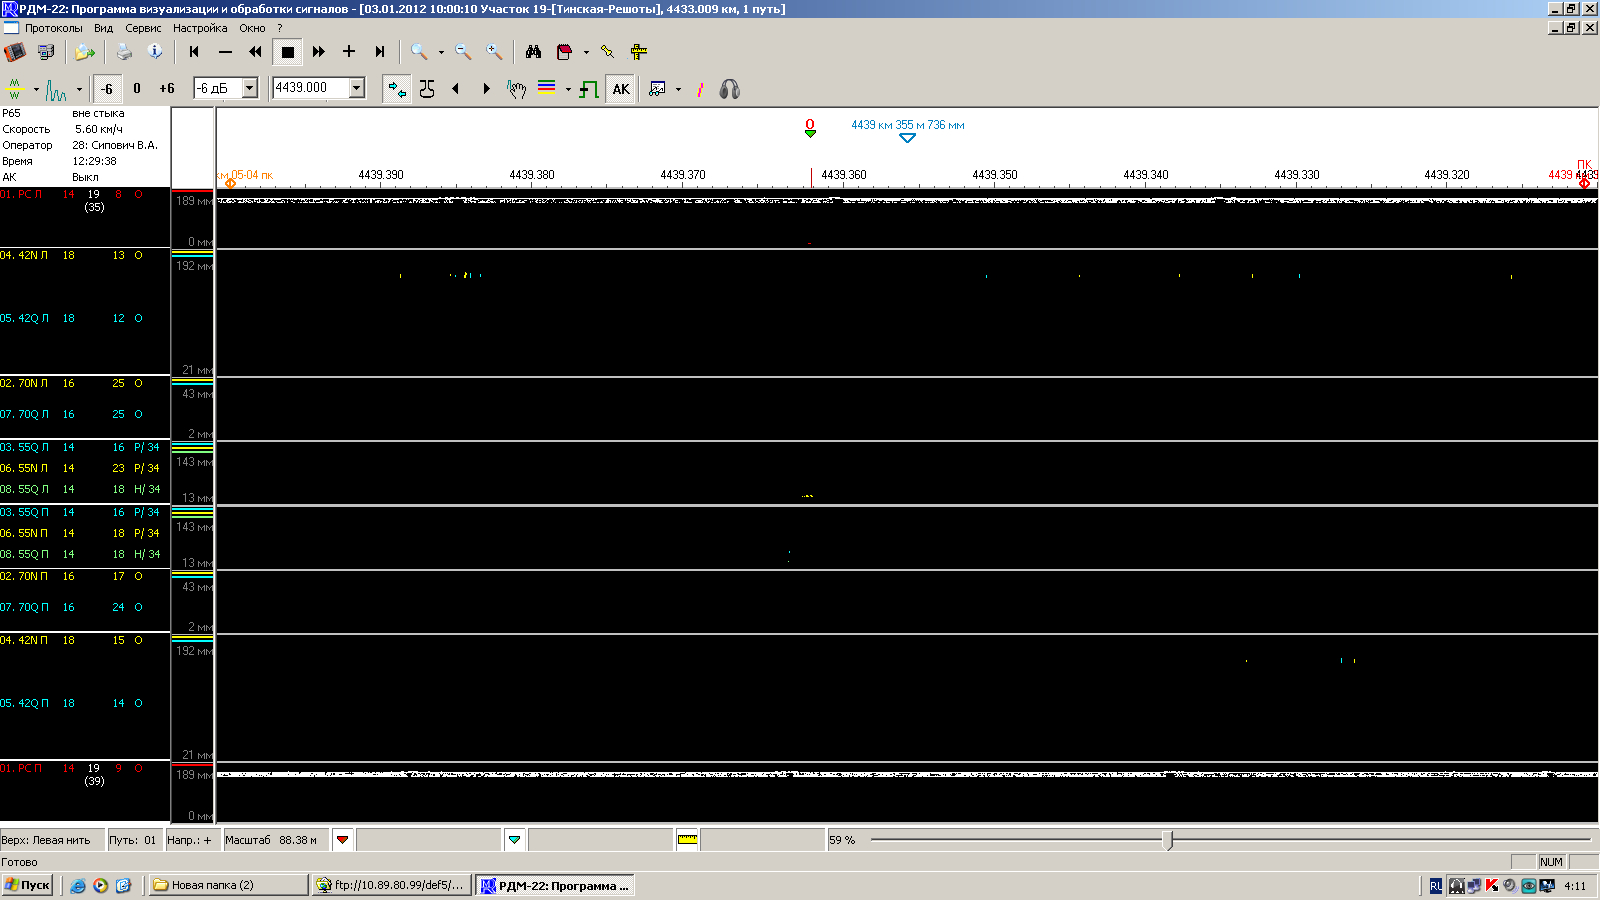Click the blue info icon

click(x=155, y=52)
